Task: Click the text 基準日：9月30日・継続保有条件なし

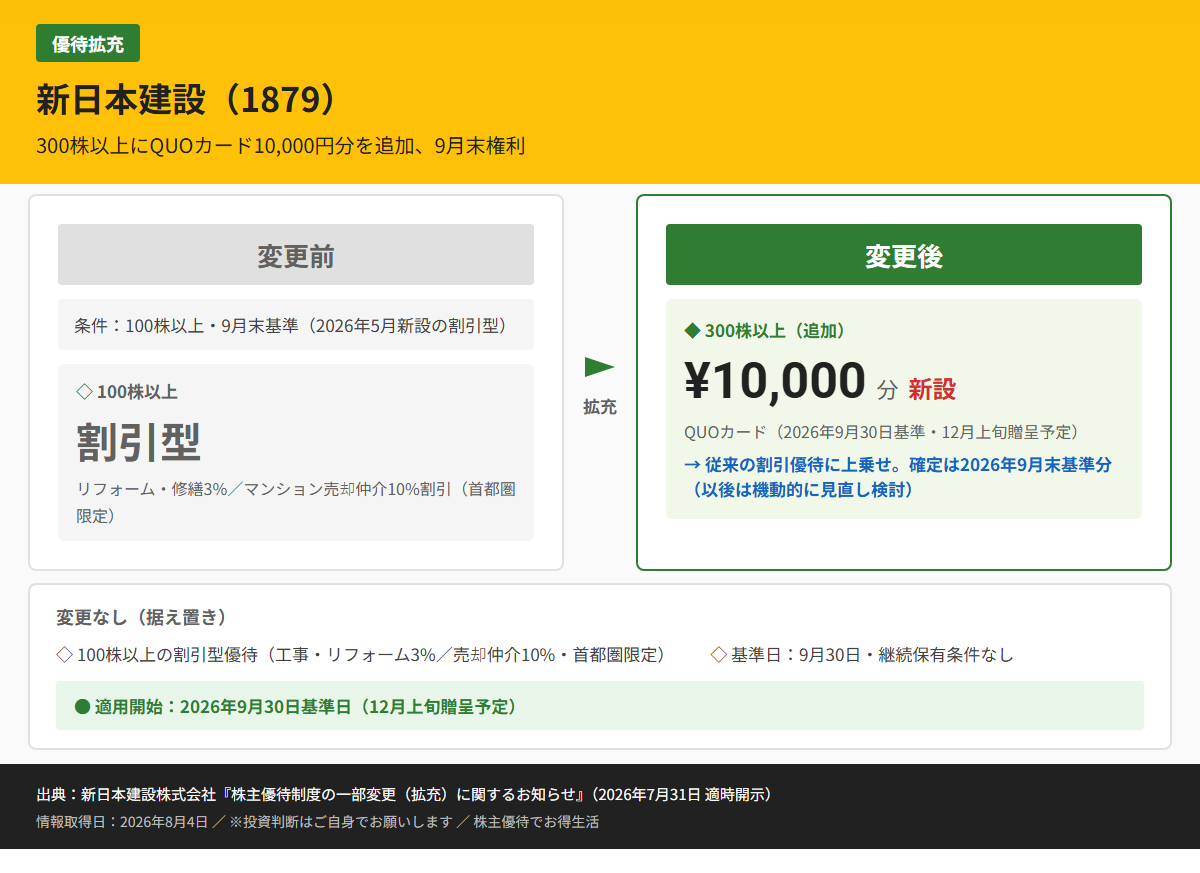Action: [872, 655]
